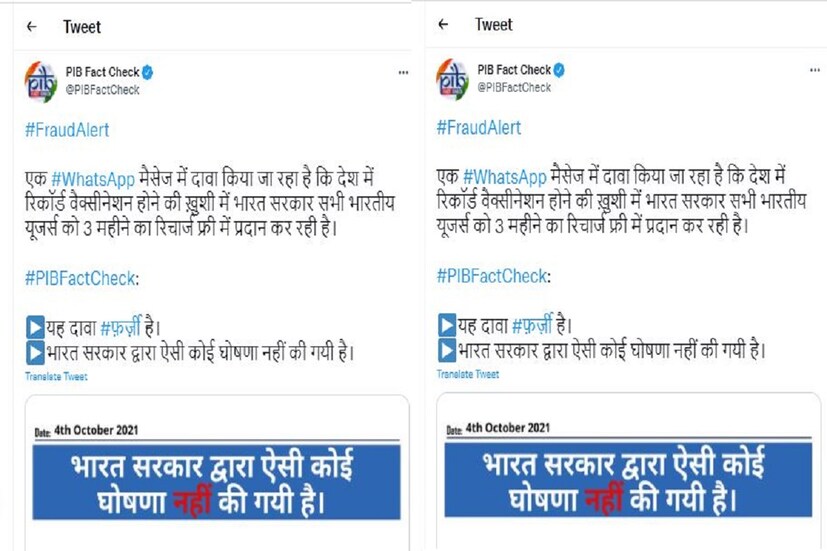
Task: Click the blue play emoji before 'यह दावा' left
Action: pyautogui.click(x=35, y=327)
